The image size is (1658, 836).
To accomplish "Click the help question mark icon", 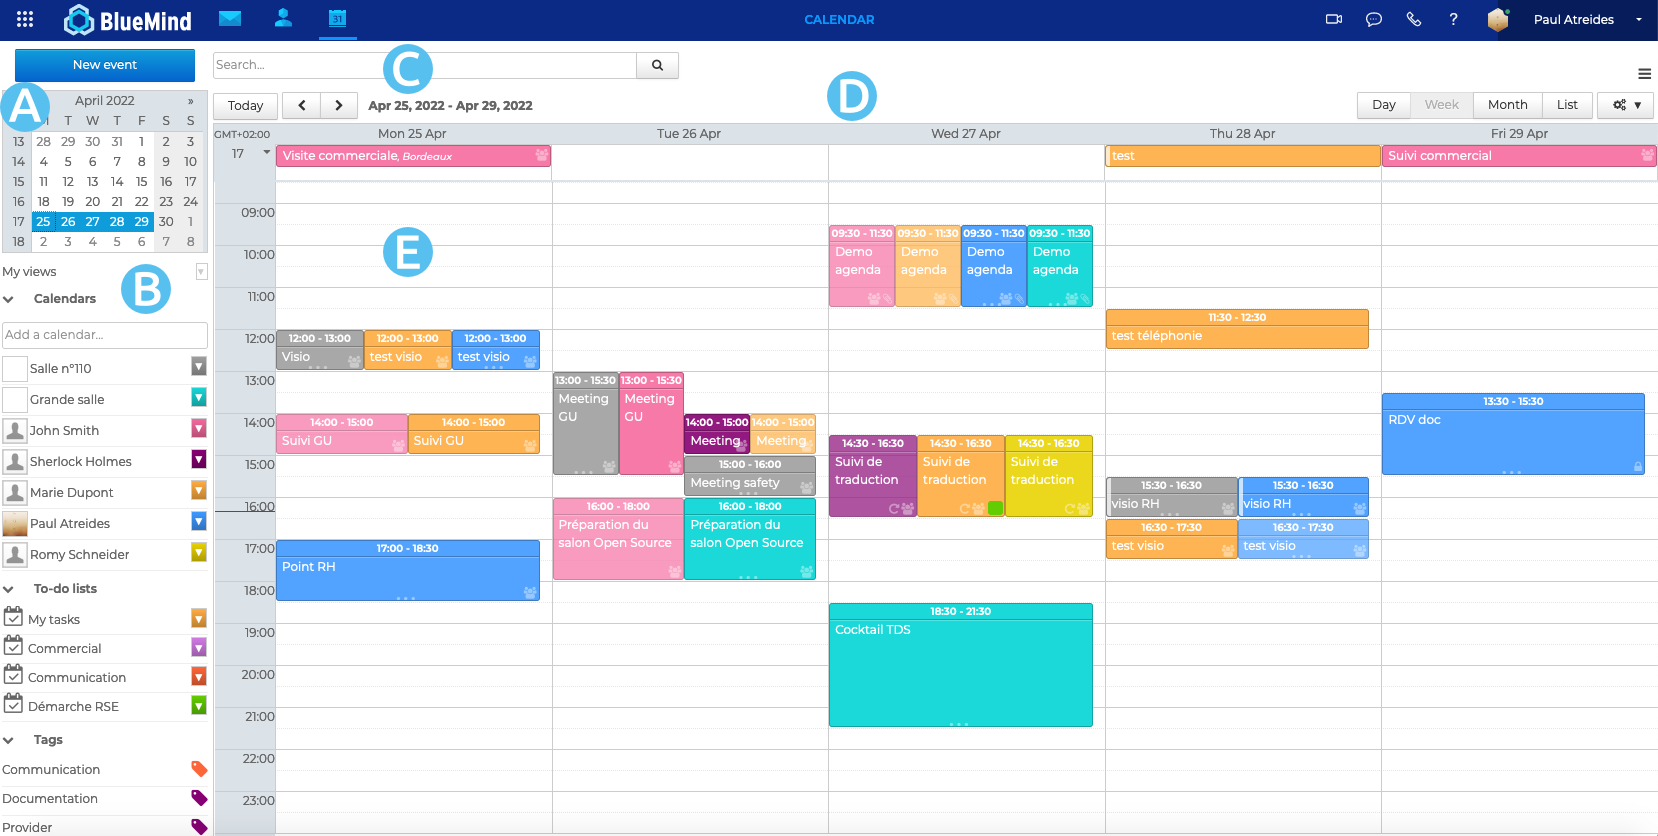I will click(1453, 19).
